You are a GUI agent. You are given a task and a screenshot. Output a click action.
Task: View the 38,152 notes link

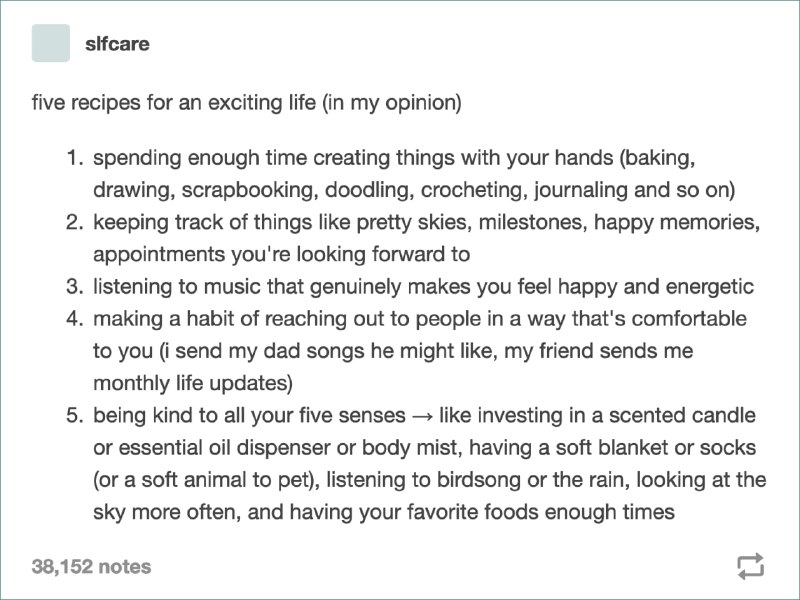(91, 566)
